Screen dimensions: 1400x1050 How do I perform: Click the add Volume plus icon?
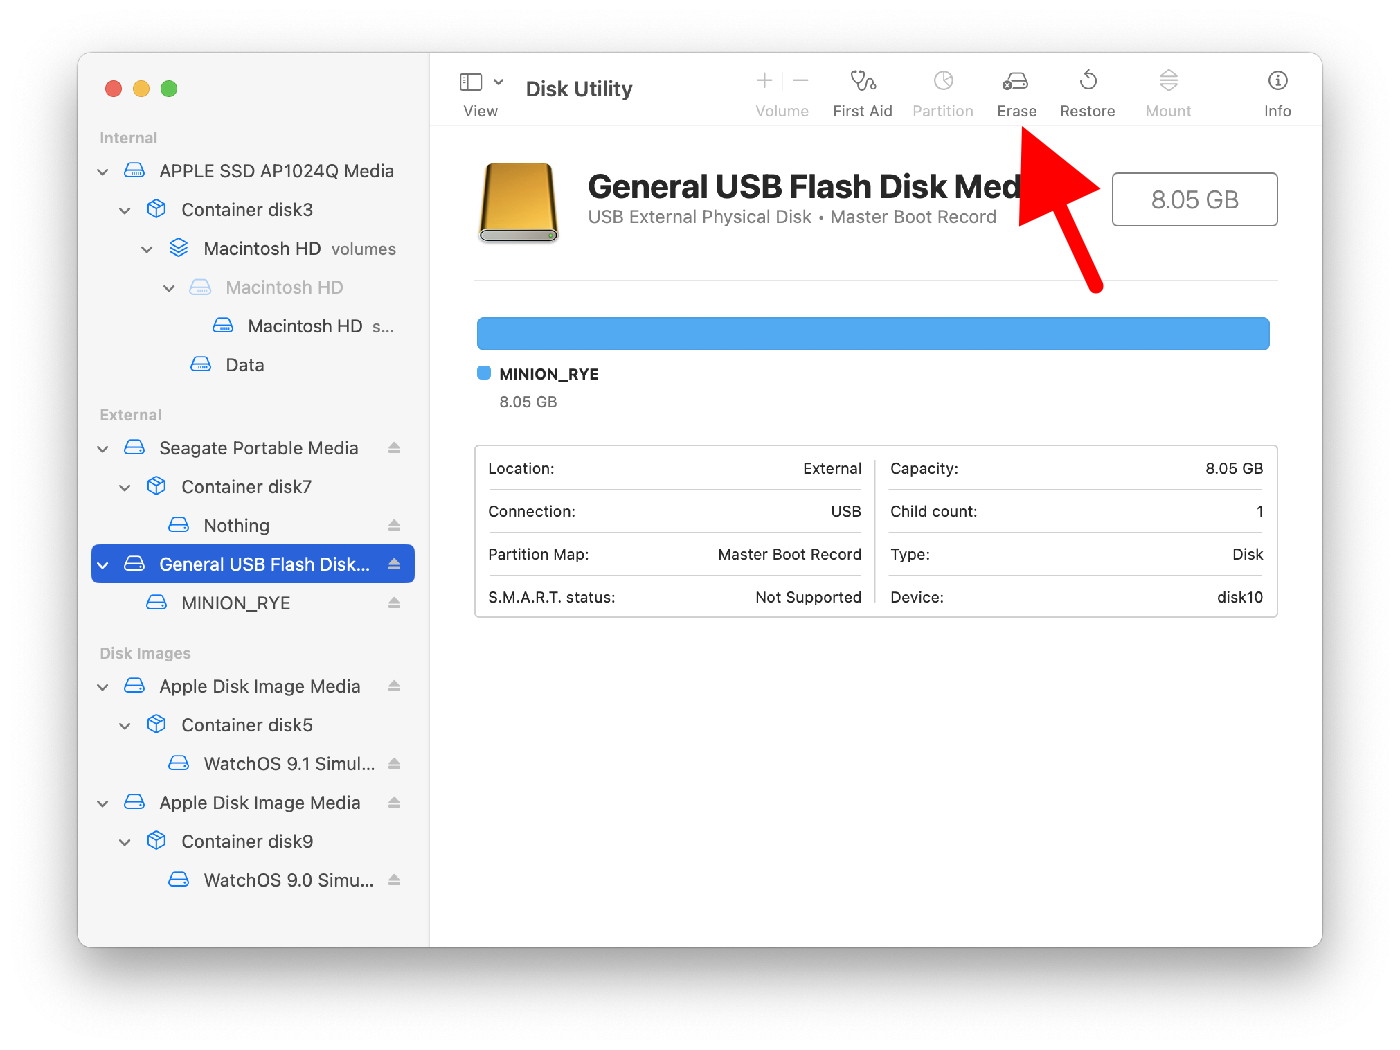point(764,80)
